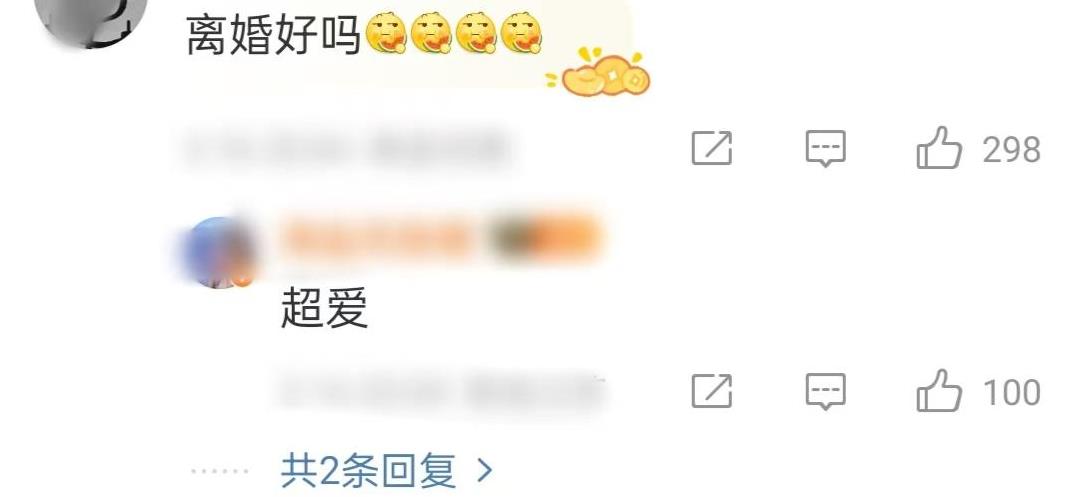Click the gold ingot coin decoration badge
Screen dimensions: 1076x497
point(599,73)
